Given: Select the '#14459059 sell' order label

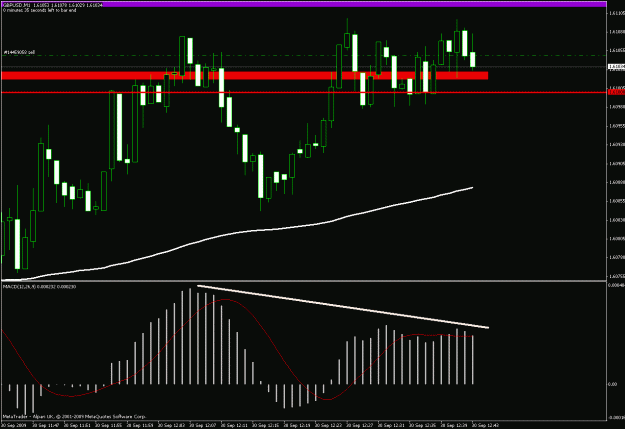Looking at the screenshot, I should [x=19, y=52].
